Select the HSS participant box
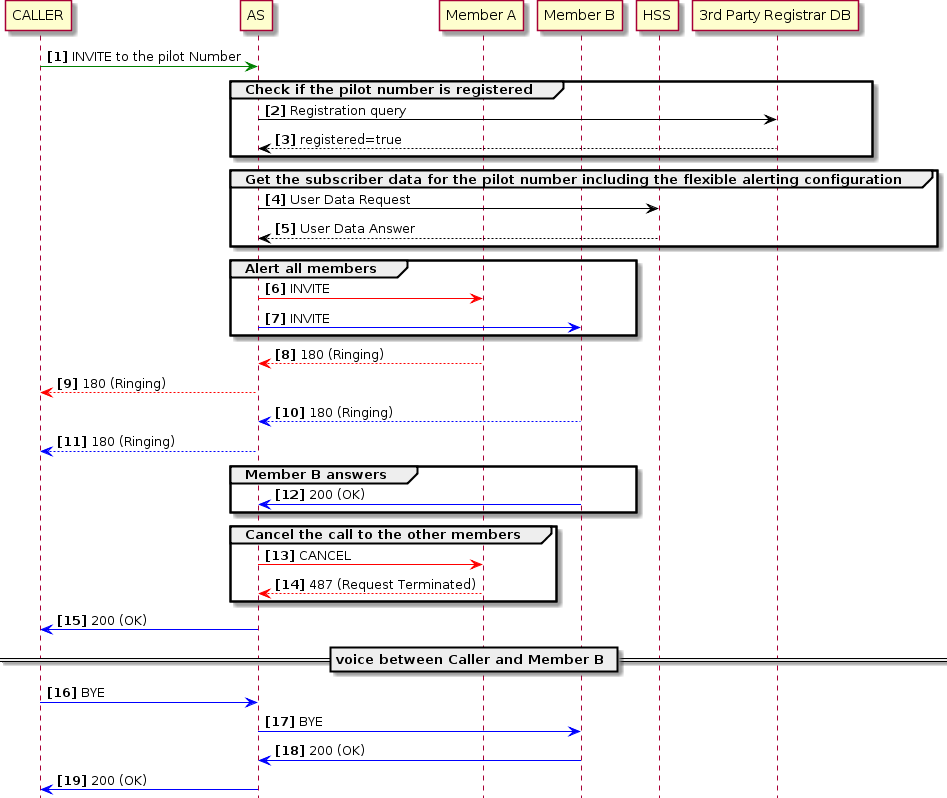The width and height of the screenshot is (947, 798). tap(657, 15)
